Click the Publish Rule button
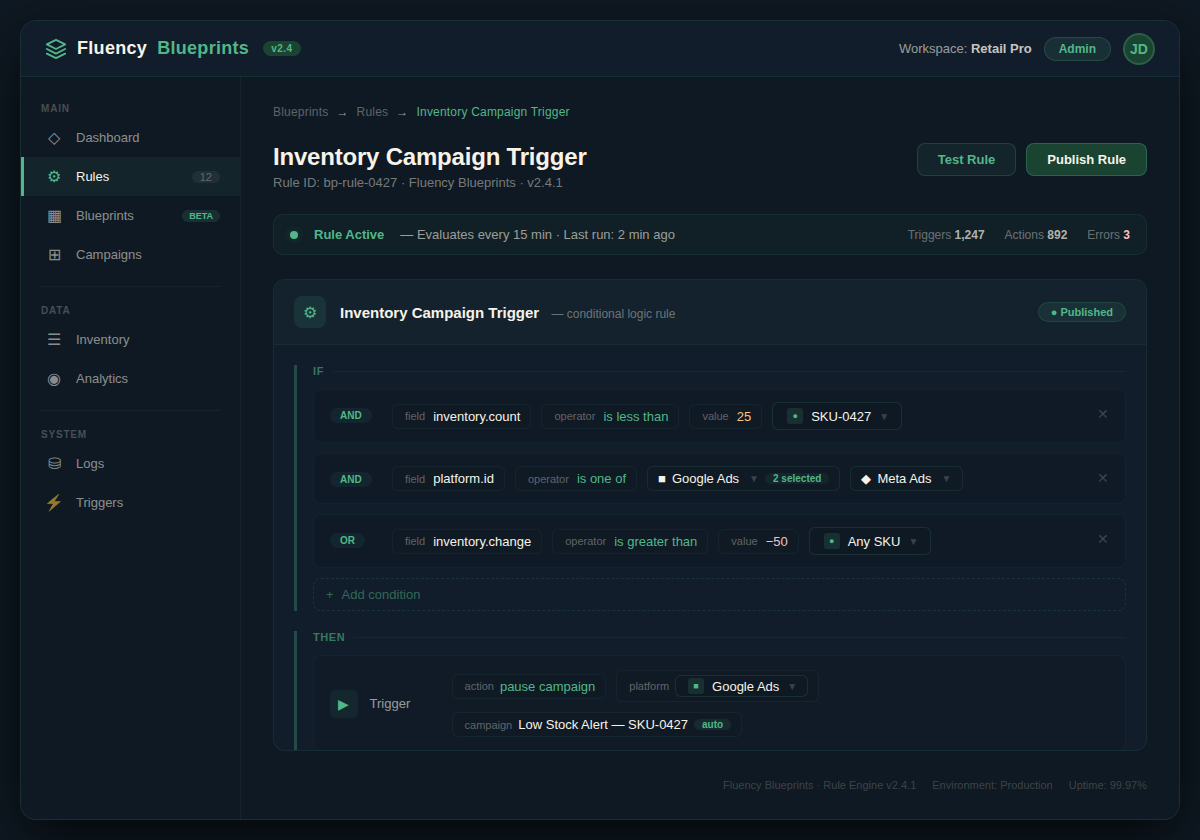1200x840 pixels. tap(1086, 160)
